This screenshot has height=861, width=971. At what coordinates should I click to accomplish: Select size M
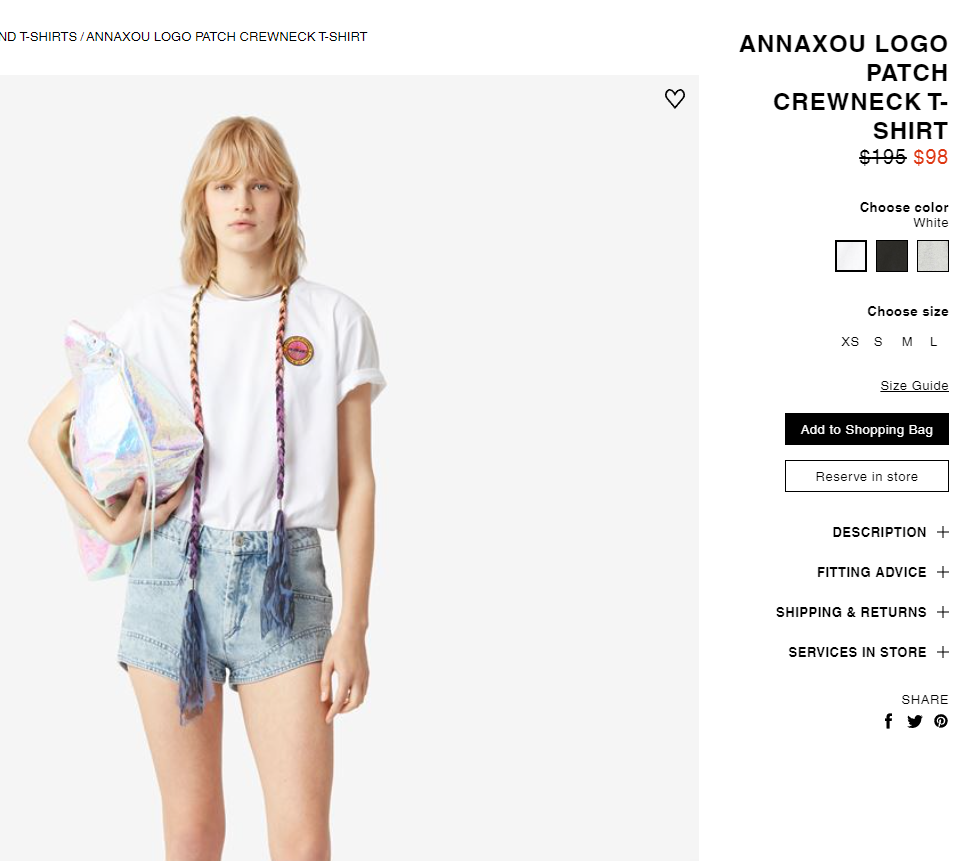coord(907,341)
